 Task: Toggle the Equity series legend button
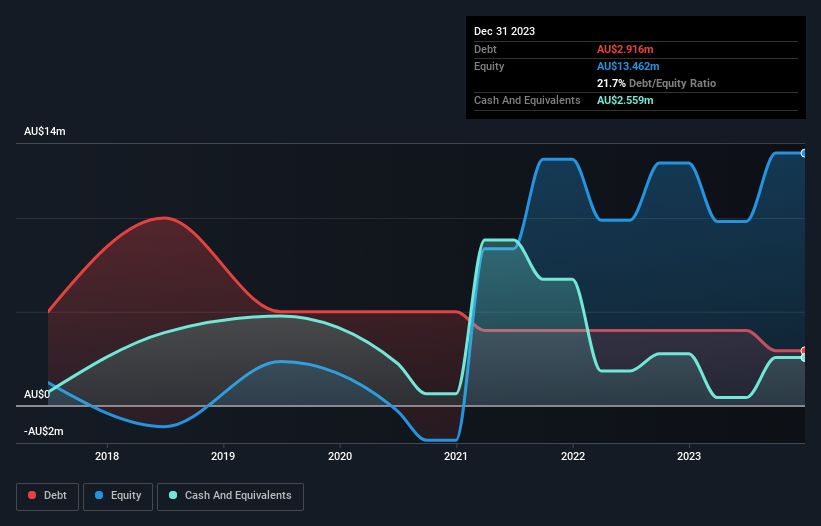point(118,496)
